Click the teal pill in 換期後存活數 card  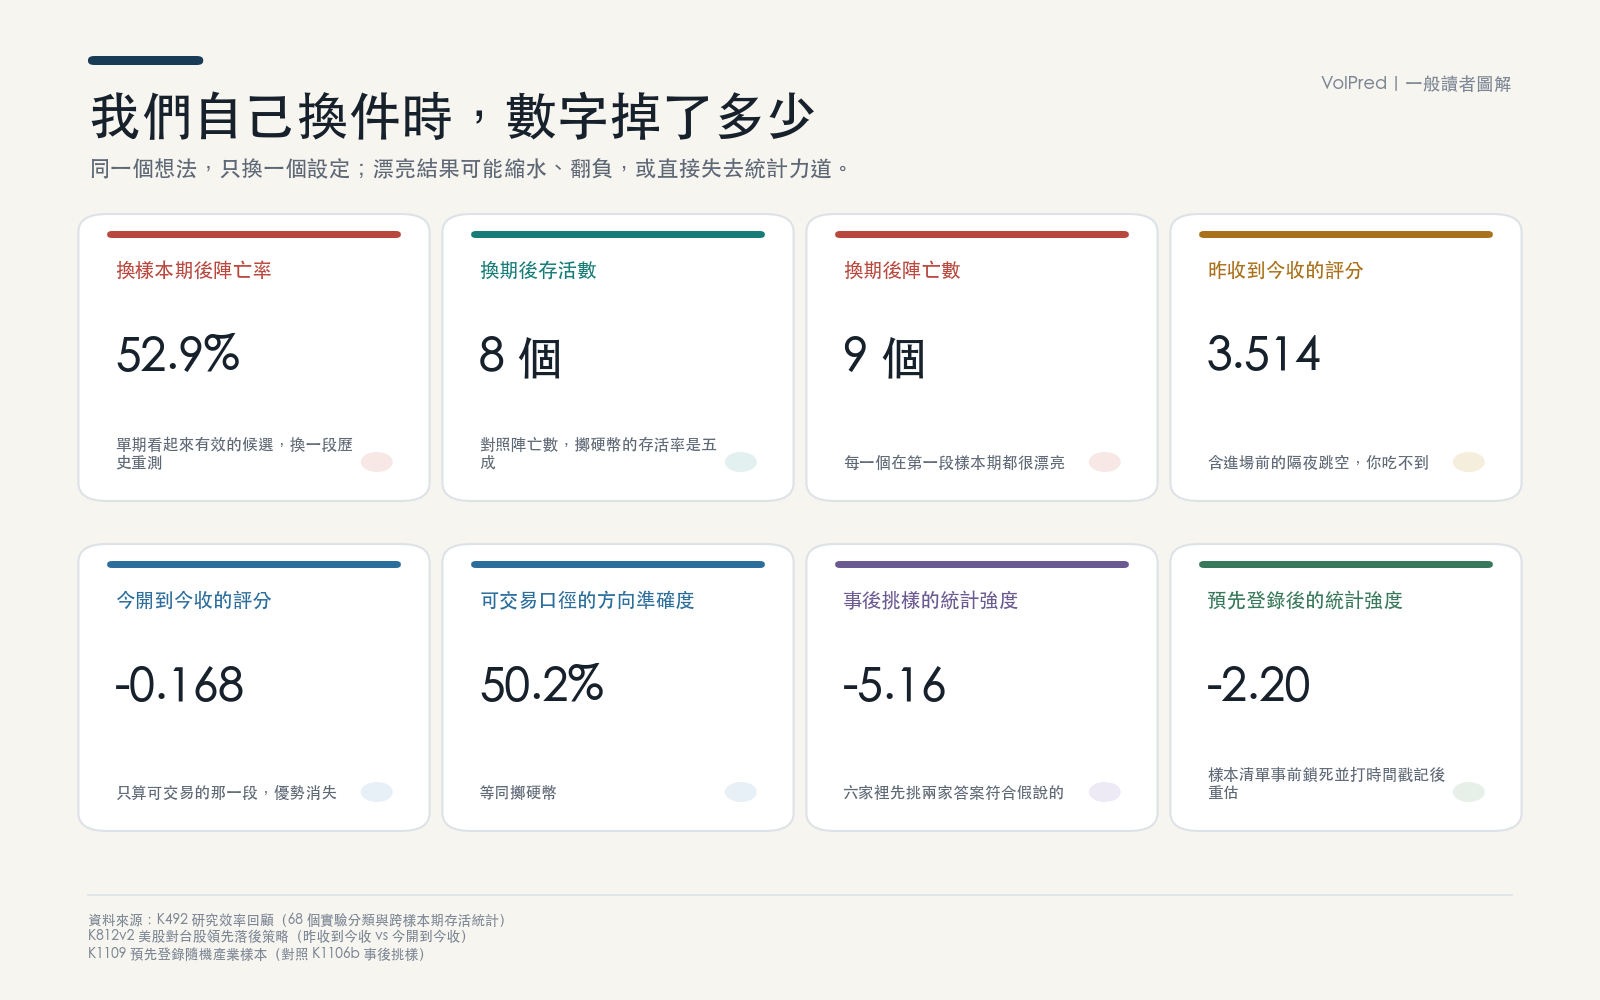pos(741,462)
